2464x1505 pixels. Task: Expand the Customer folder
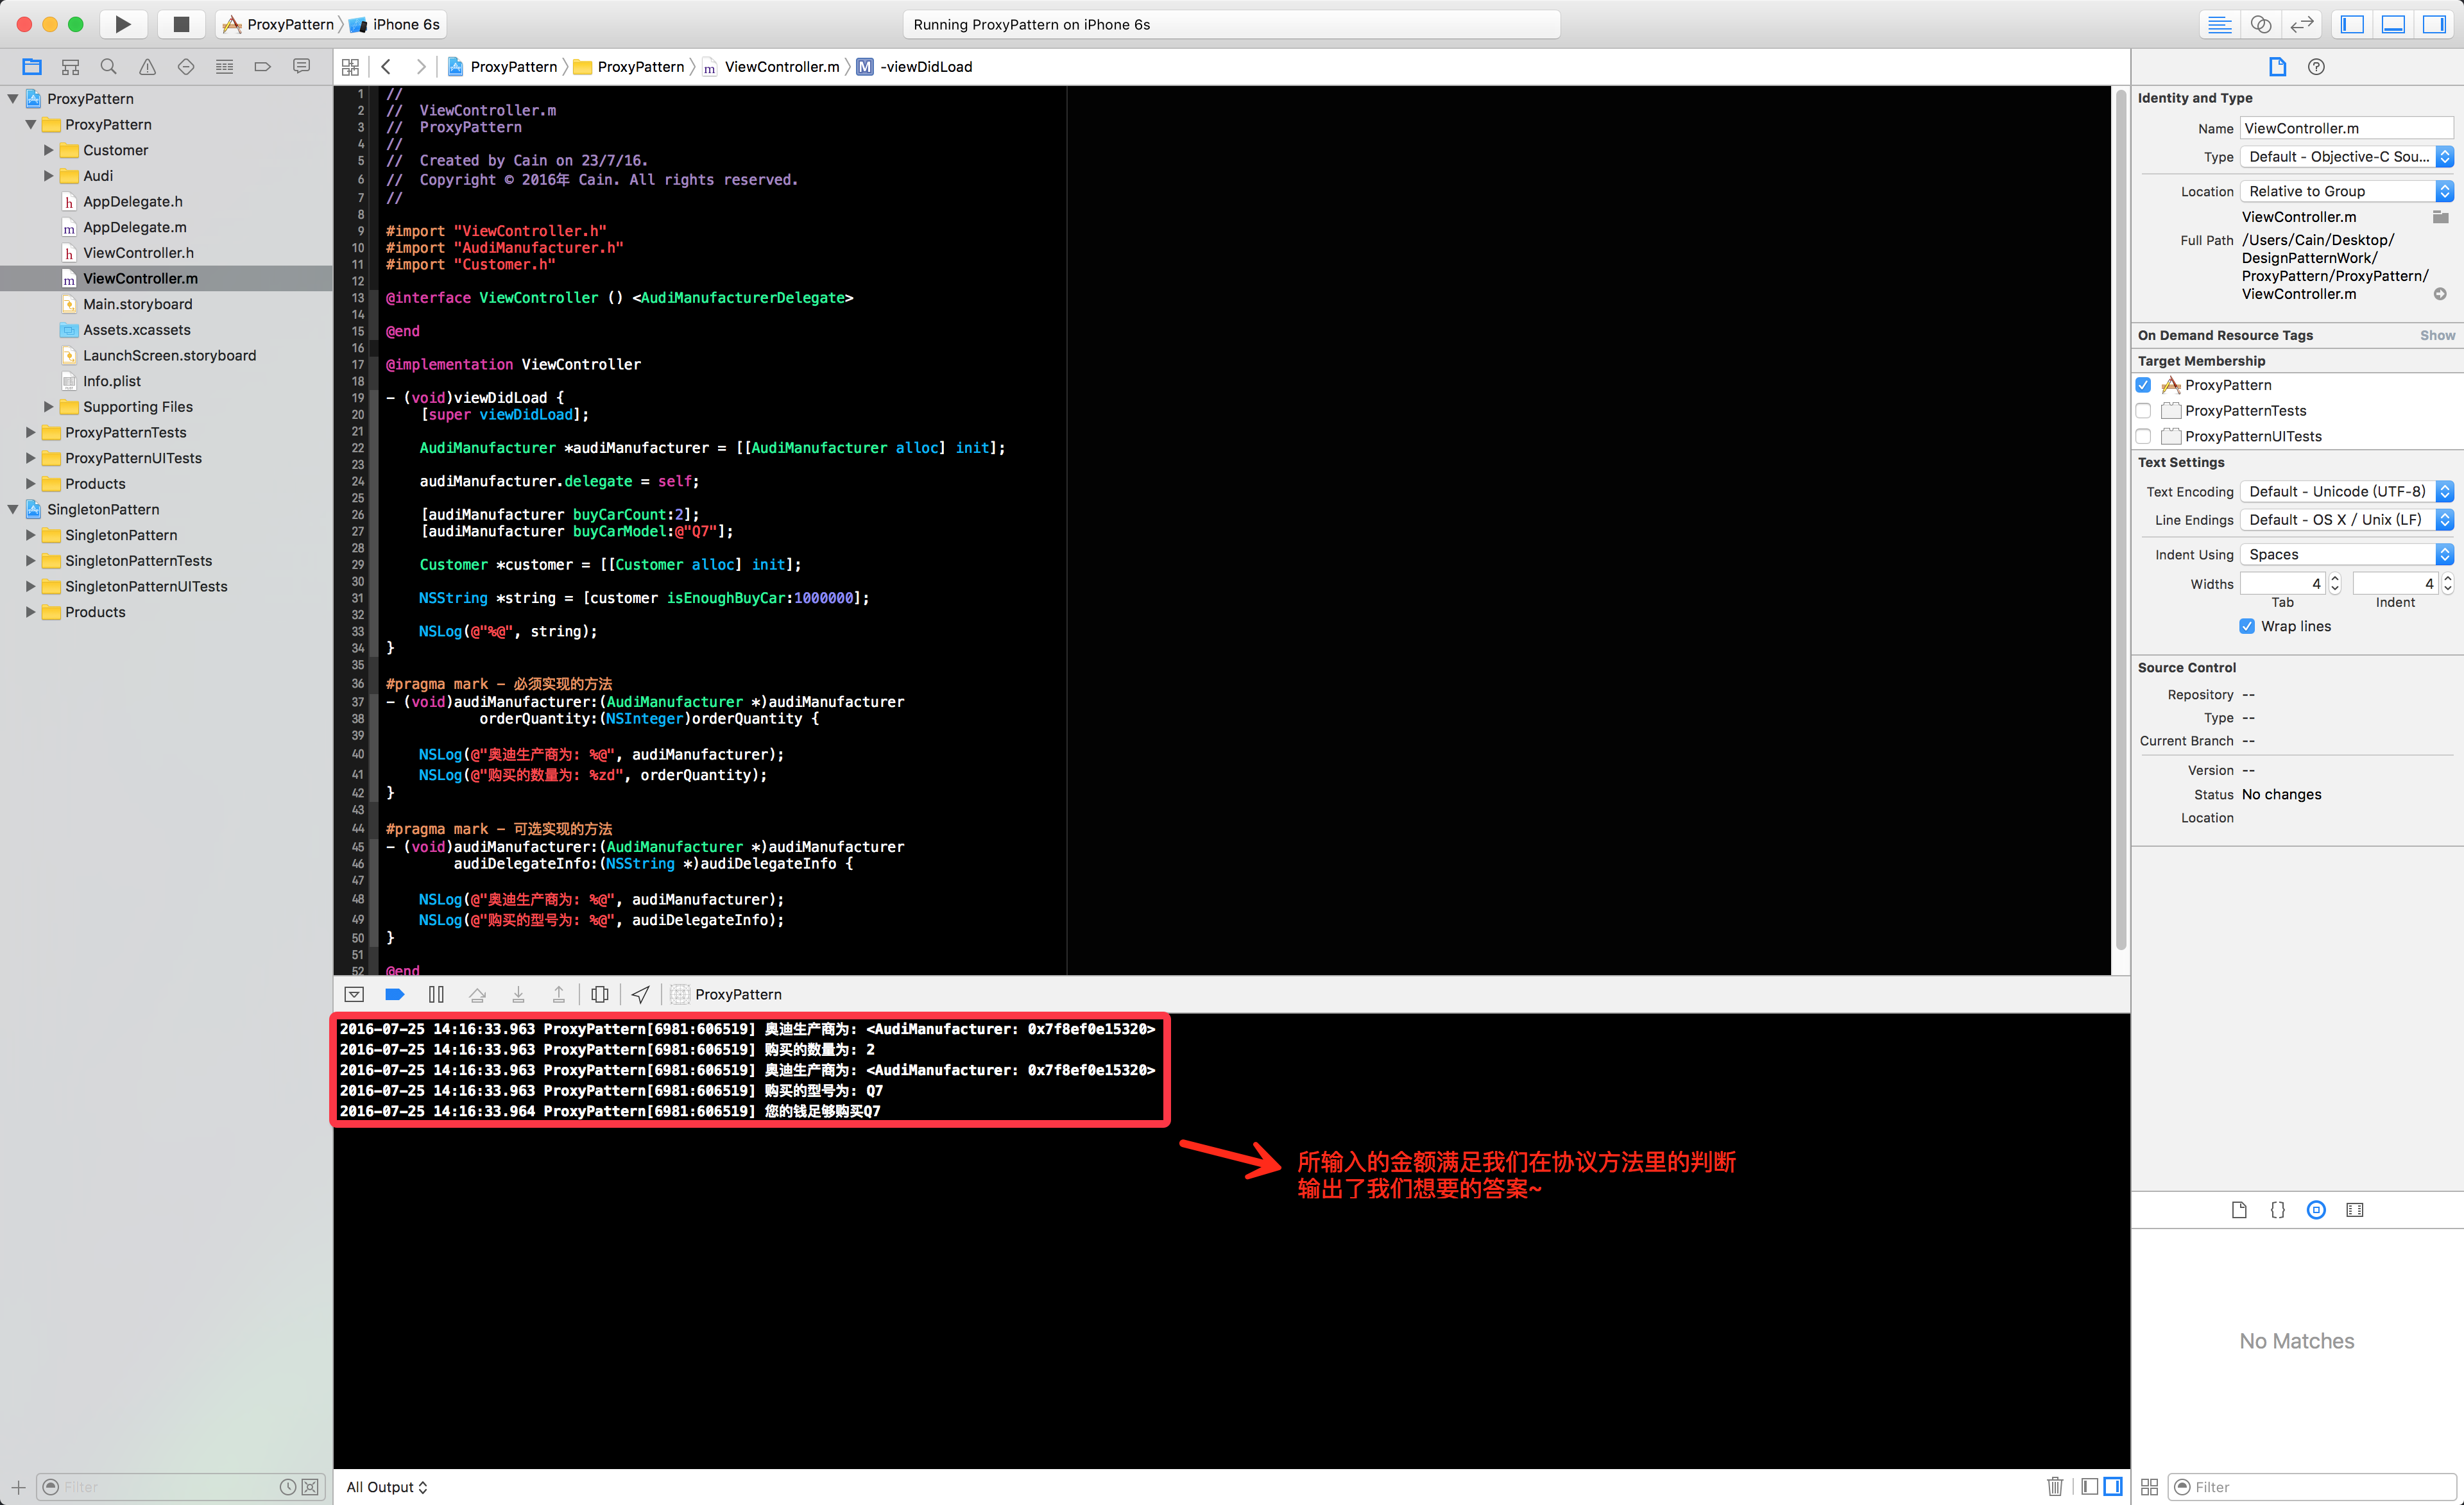(x=48, y=150)
